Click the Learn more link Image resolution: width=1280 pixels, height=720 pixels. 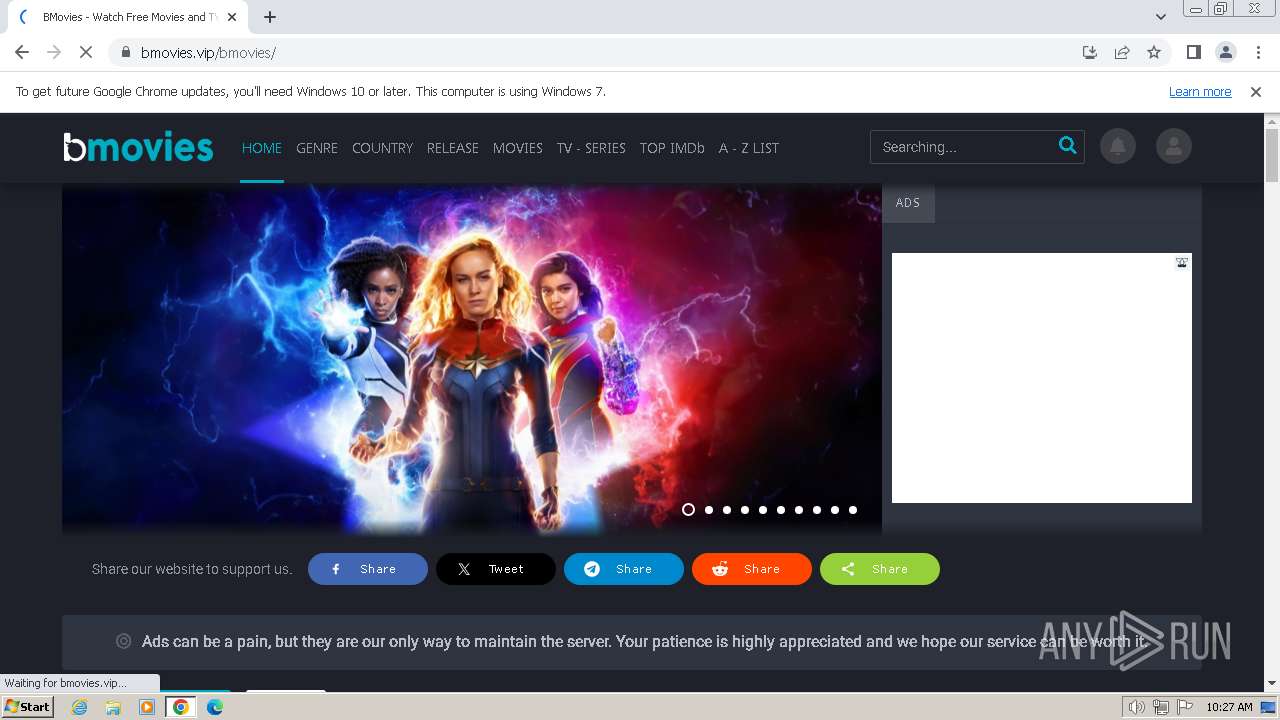pos(1200,91)
